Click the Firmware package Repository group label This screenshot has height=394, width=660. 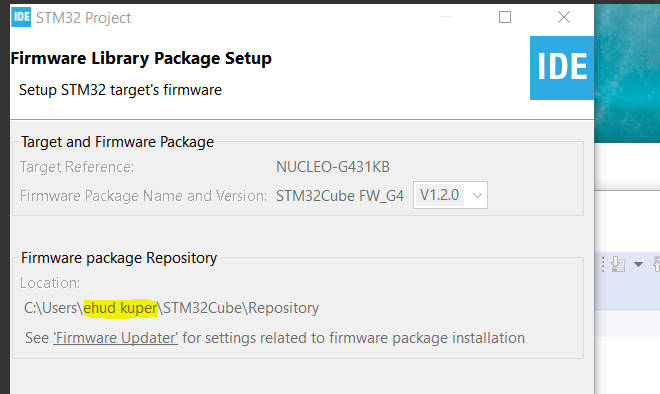coord(119,258)
